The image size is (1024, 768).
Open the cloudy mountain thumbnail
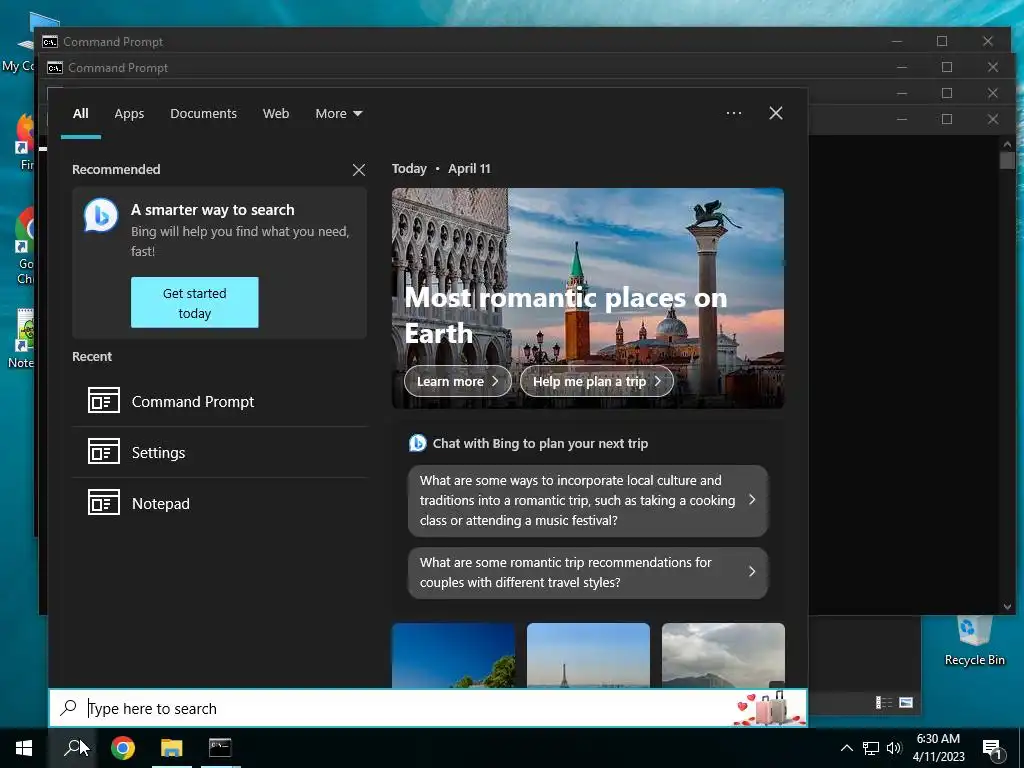[x=723, y=655]
